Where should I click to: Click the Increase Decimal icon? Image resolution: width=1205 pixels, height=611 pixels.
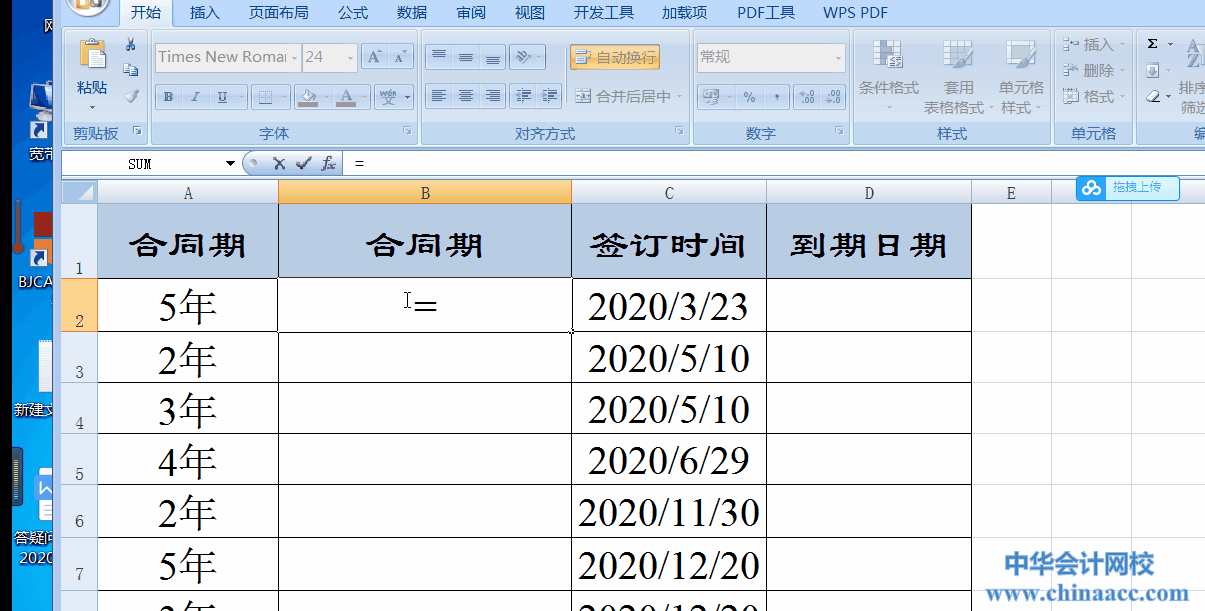click(806, 97)
